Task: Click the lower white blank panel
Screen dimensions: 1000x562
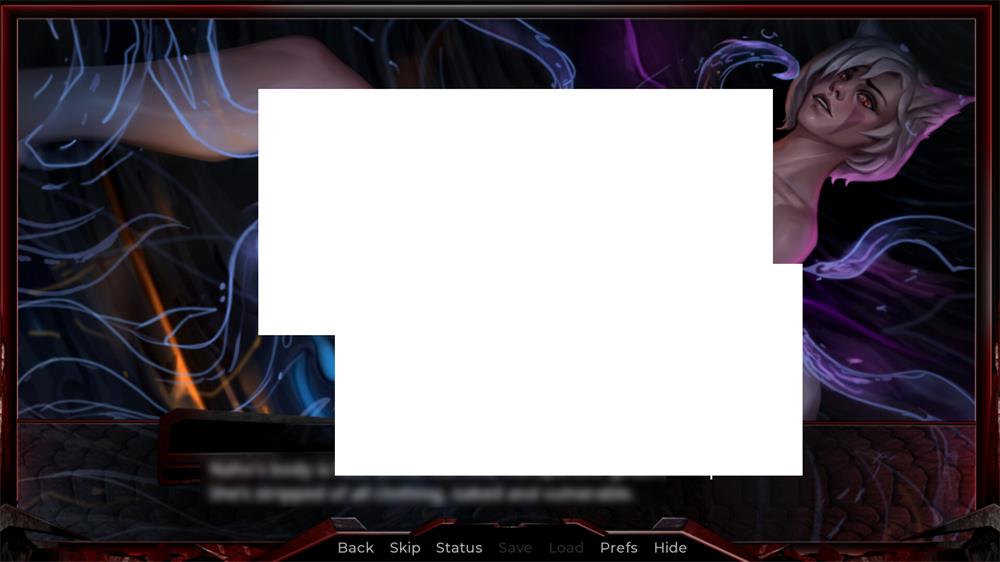Action: coord(568,400)
